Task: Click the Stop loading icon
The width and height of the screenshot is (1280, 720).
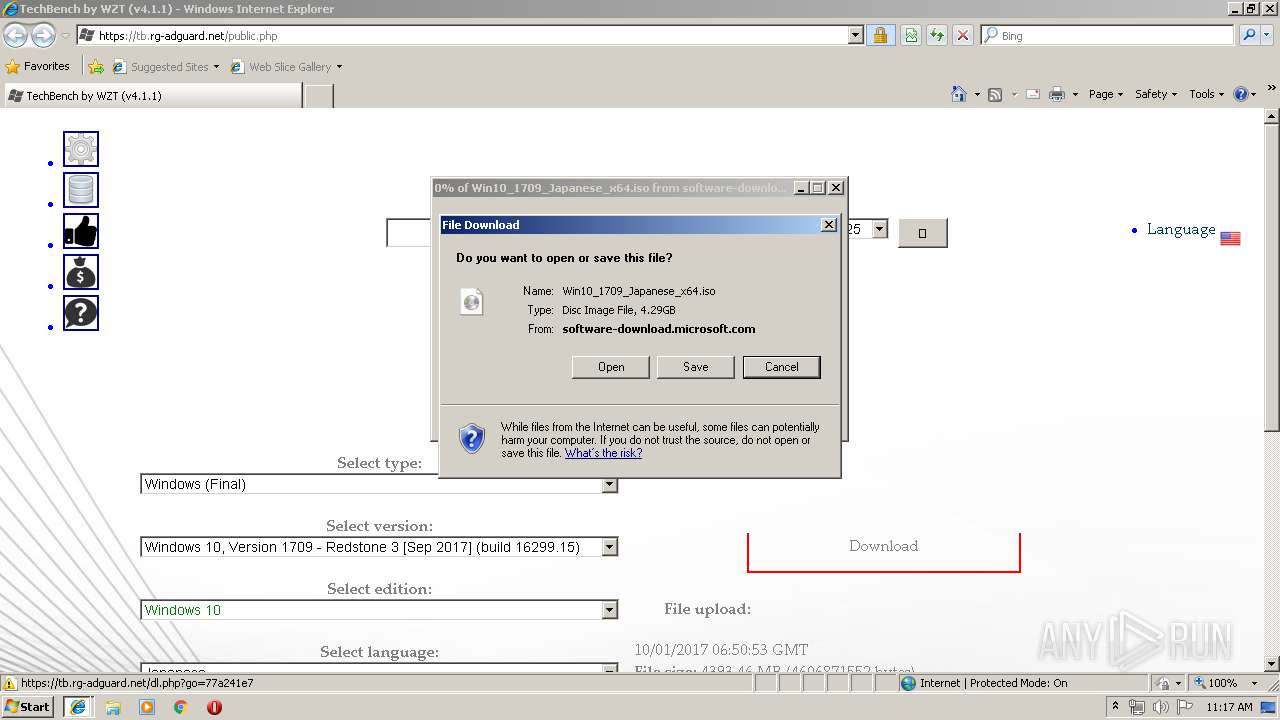Action: coord(962,36)
